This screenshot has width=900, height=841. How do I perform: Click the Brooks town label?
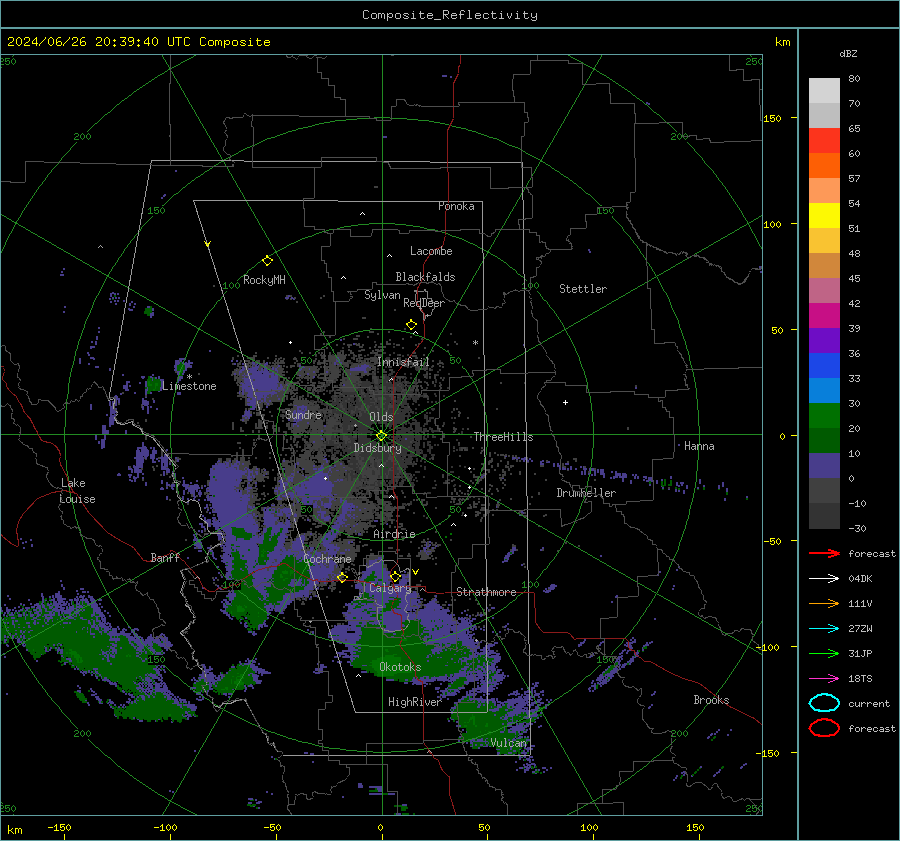pyautogui.click(x=711, y=700)
